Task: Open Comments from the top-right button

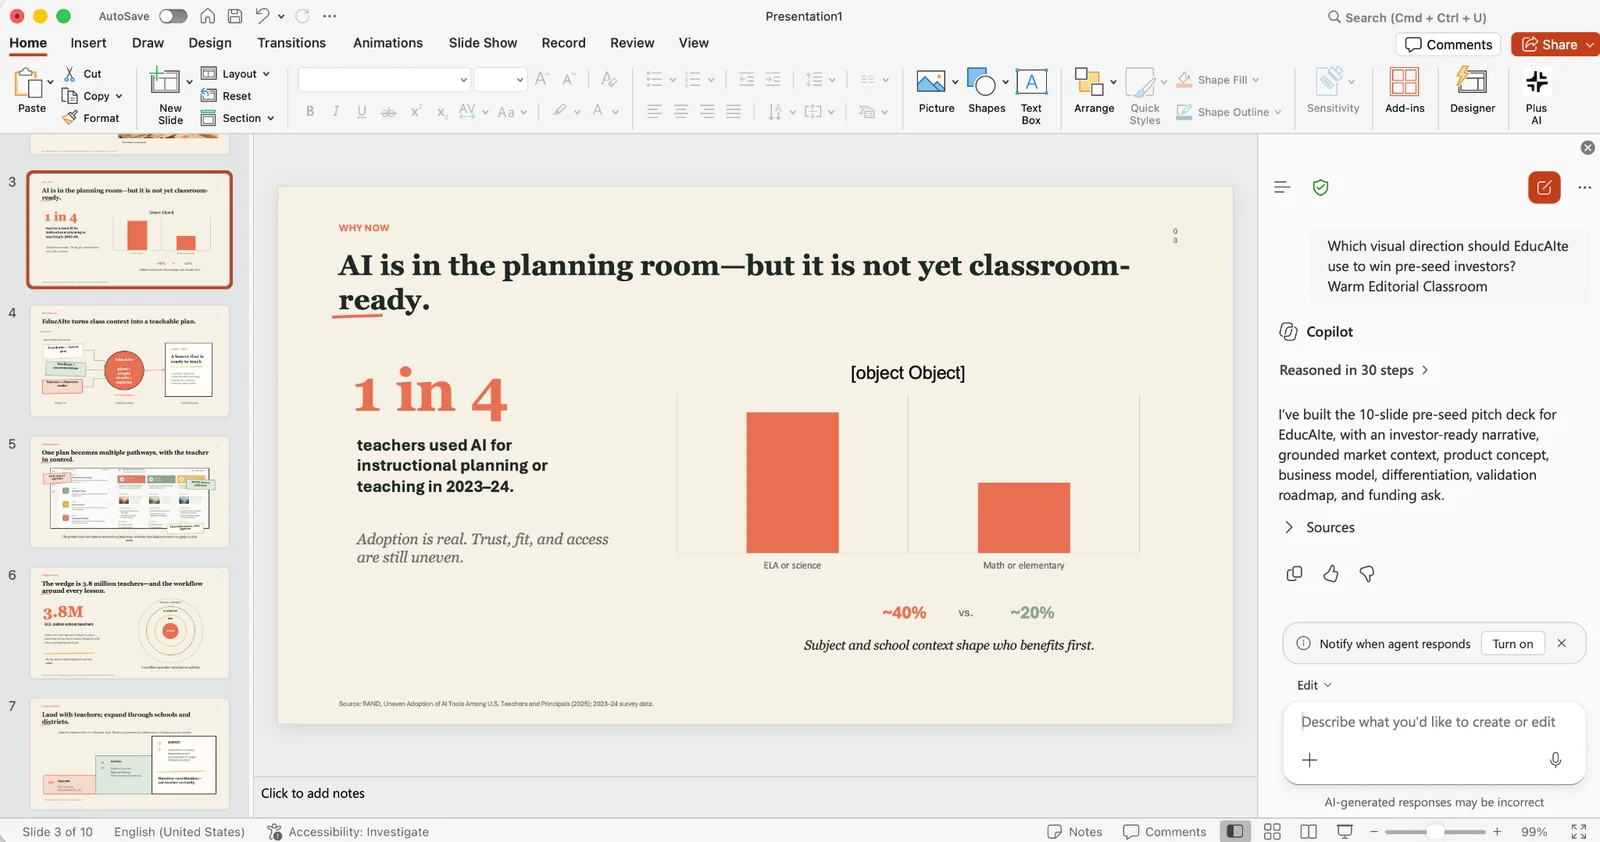Action: (x=1448, y=44)
